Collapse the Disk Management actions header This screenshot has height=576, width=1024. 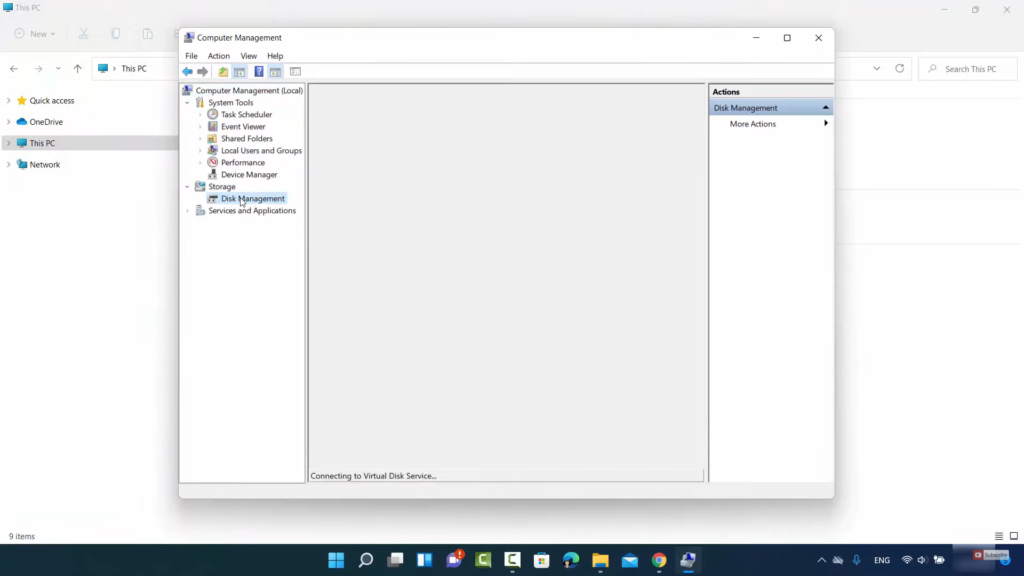825,108
